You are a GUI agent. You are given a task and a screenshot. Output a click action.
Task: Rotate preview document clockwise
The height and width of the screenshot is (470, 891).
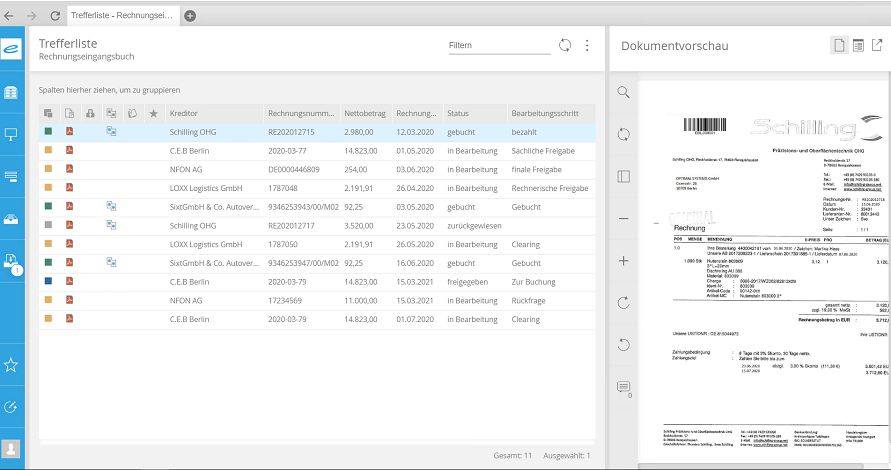click(x=623, y=302)
